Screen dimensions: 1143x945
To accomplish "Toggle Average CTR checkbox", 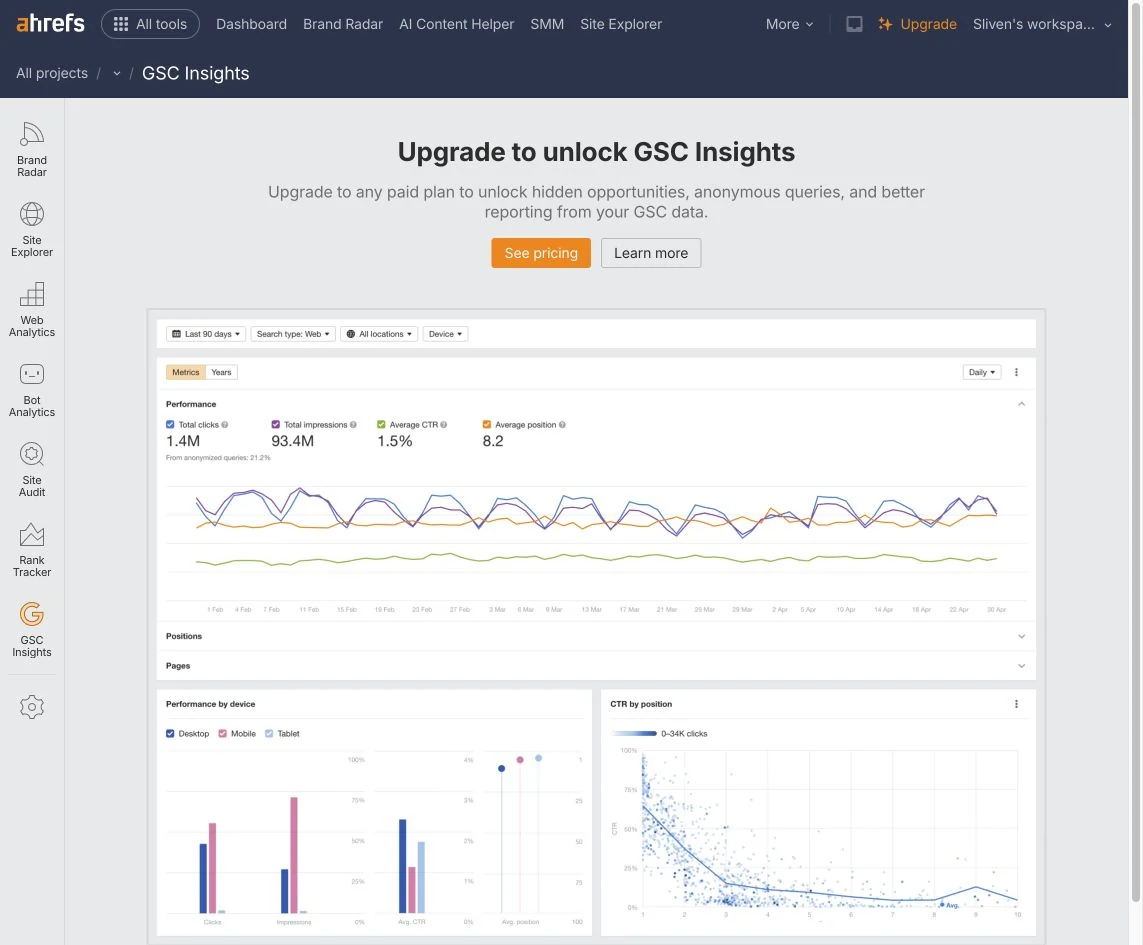I will coord(381,424).
